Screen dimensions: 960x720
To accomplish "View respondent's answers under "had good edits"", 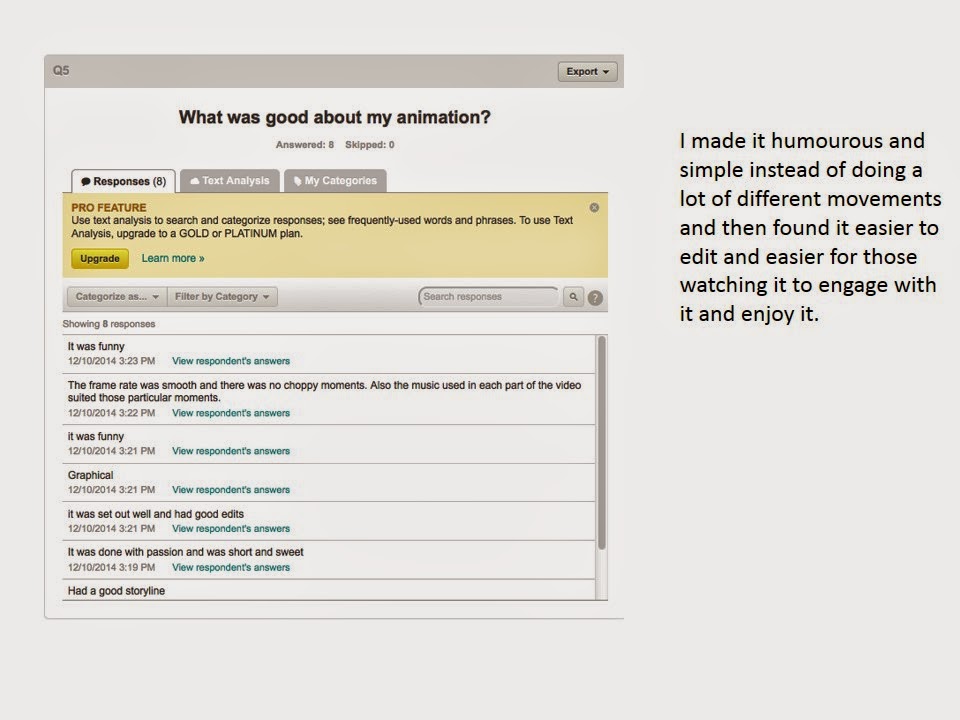I will coord(231,528).
